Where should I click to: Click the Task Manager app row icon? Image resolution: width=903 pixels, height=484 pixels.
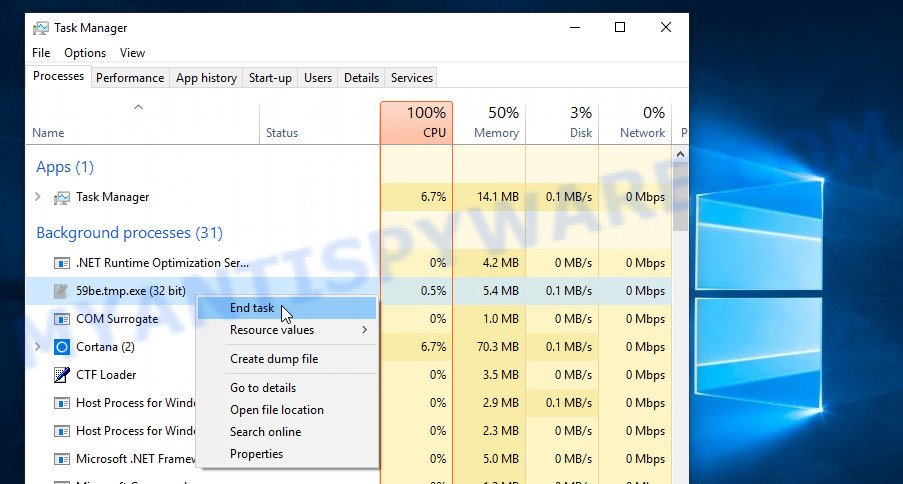(62, 197)
